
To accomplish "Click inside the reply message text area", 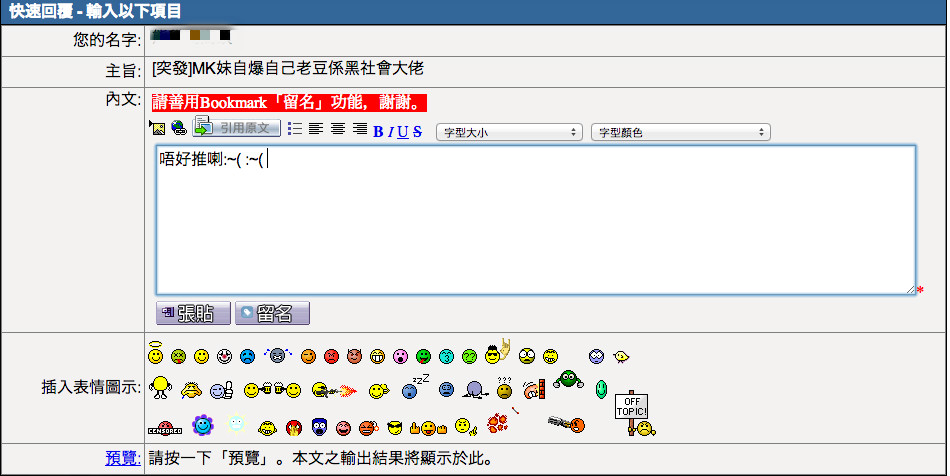I will coord(536,220).
